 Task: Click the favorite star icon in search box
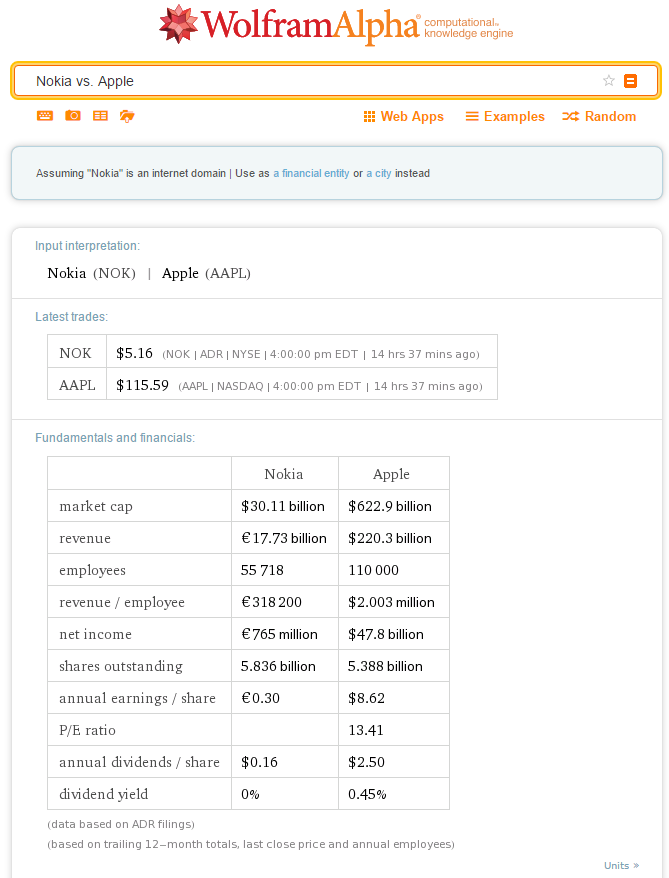[609, 81]
